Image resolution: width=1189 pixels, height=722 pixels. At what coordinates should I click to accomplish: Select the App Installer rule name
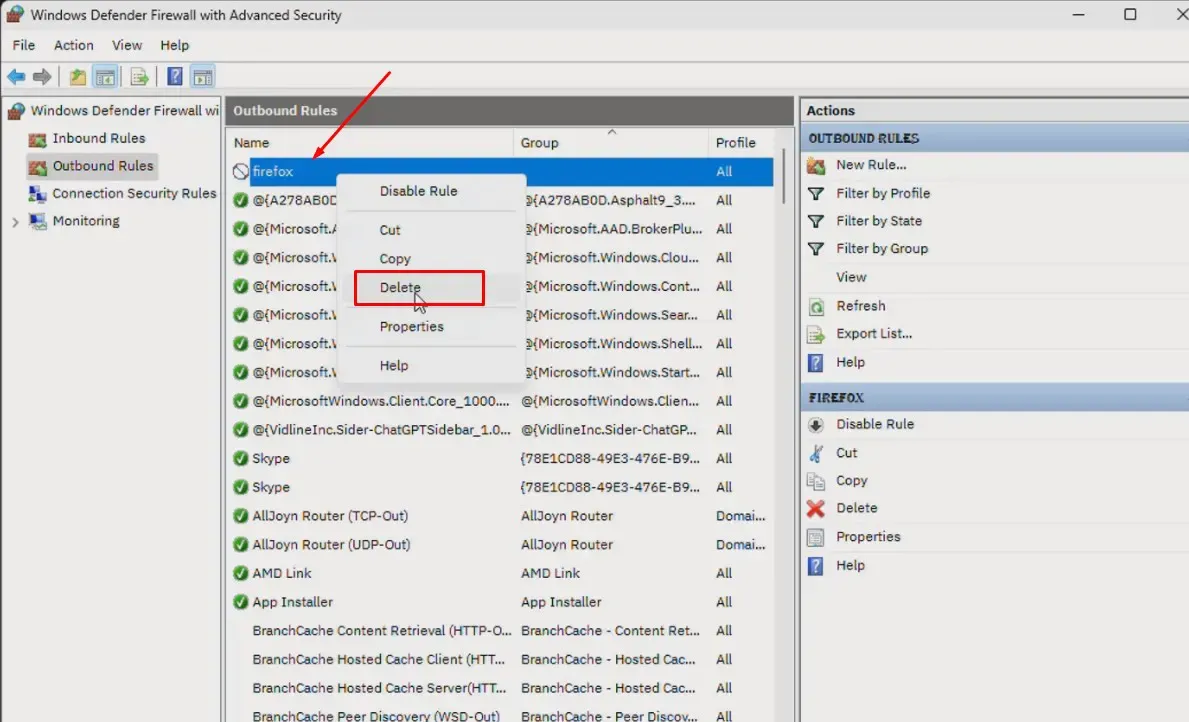click(292, 602)
